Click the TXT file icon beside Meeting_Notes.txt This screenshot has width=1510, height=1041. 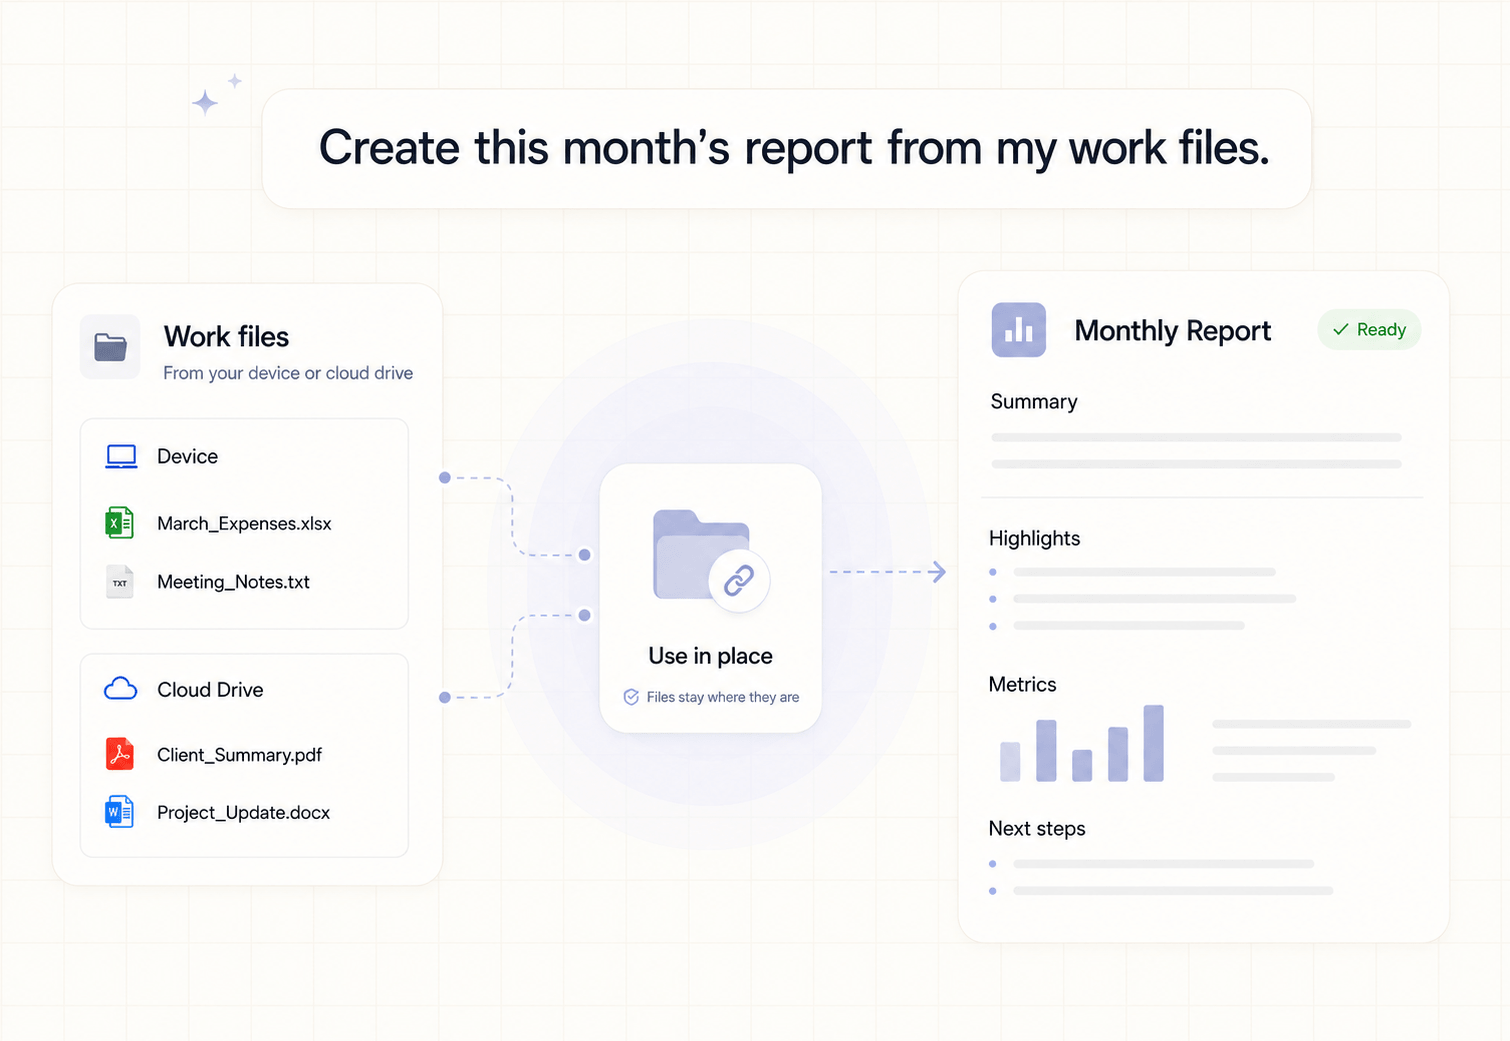click(x=119, y=582)
